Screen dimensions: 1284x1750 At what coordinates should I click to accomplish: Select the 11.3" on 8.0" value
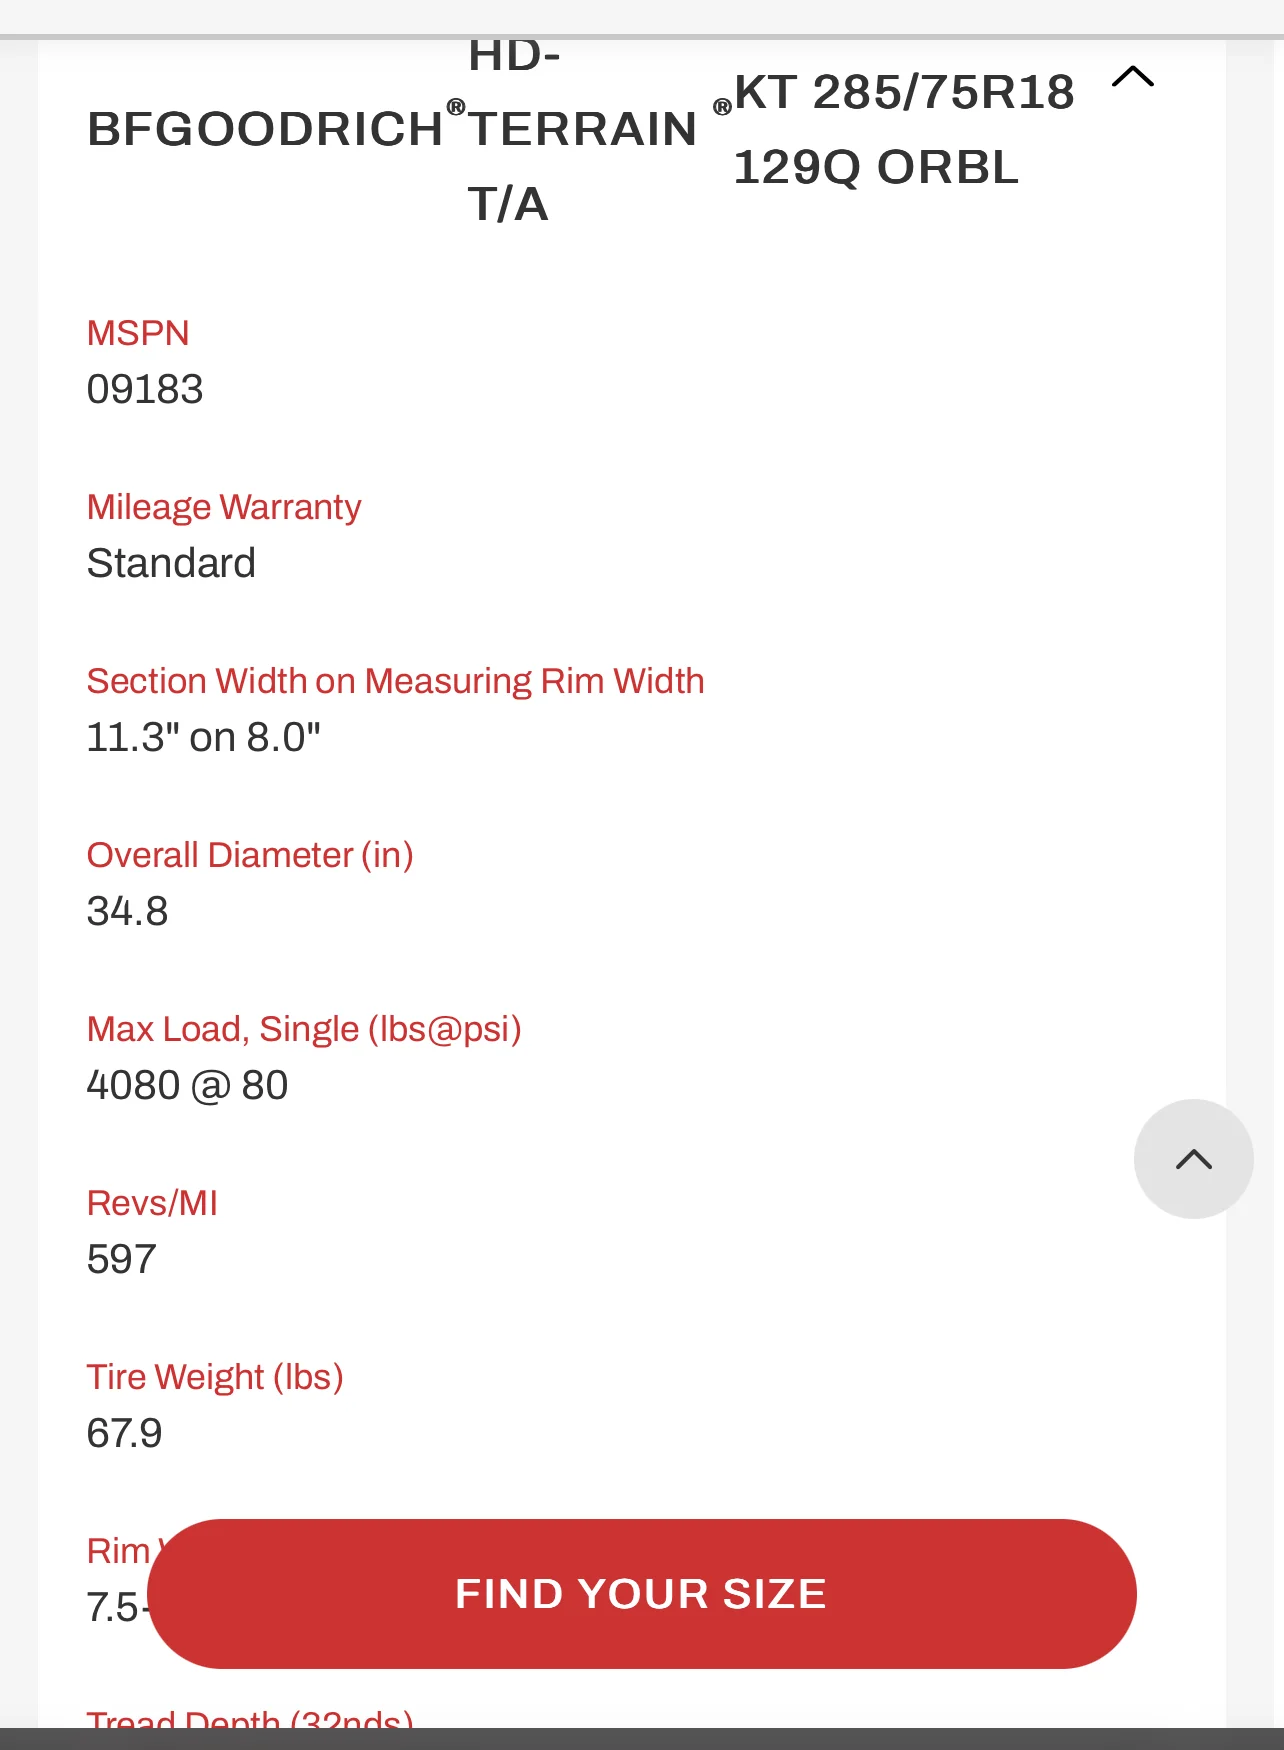point(203,737)
